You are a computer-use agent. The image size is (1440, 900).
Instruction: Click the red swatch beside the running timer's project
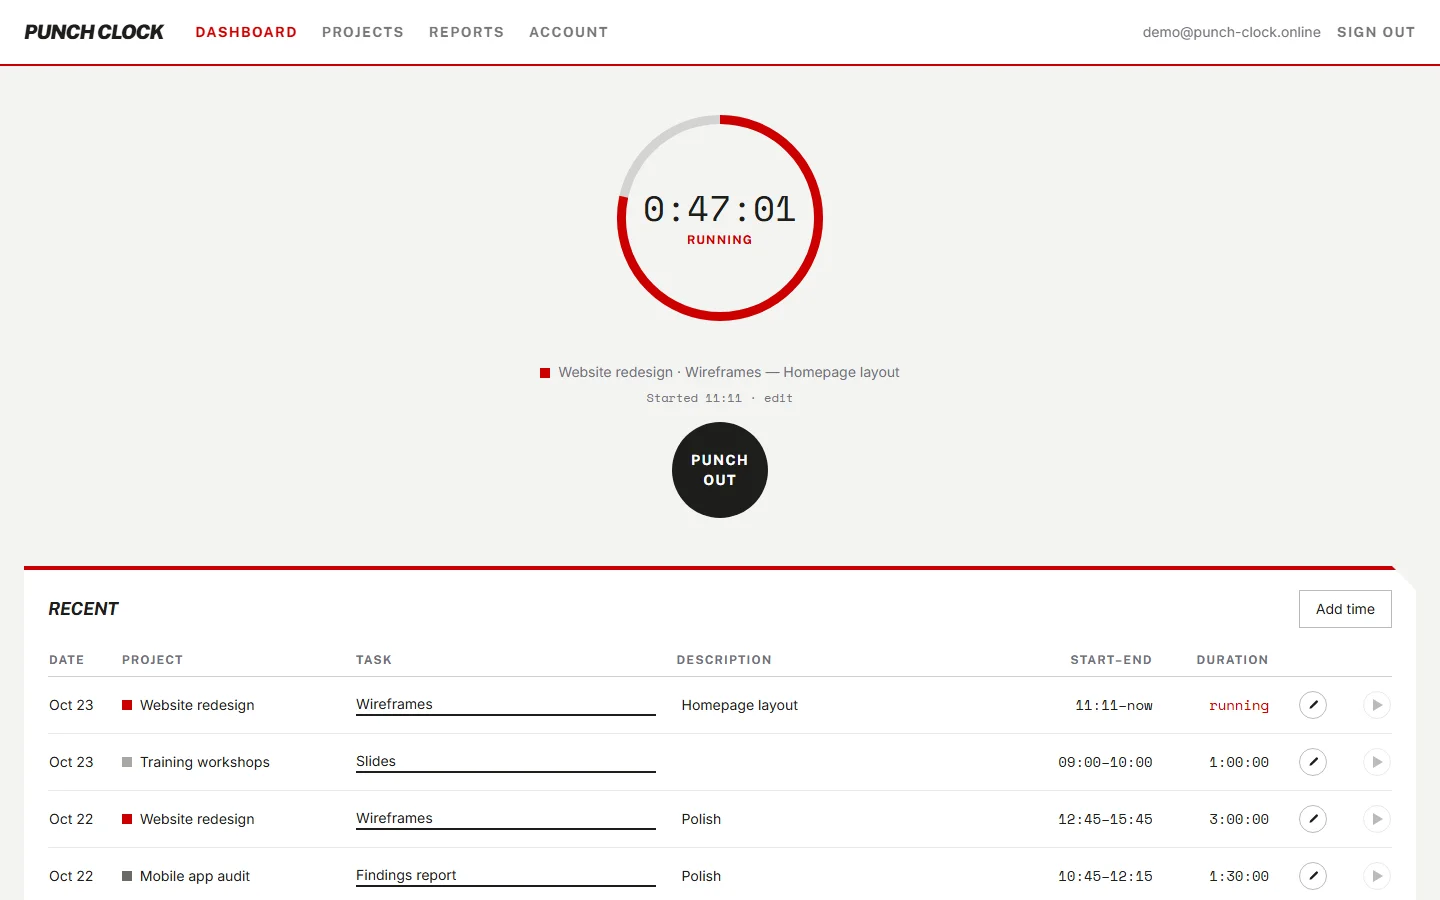point(545,373)
